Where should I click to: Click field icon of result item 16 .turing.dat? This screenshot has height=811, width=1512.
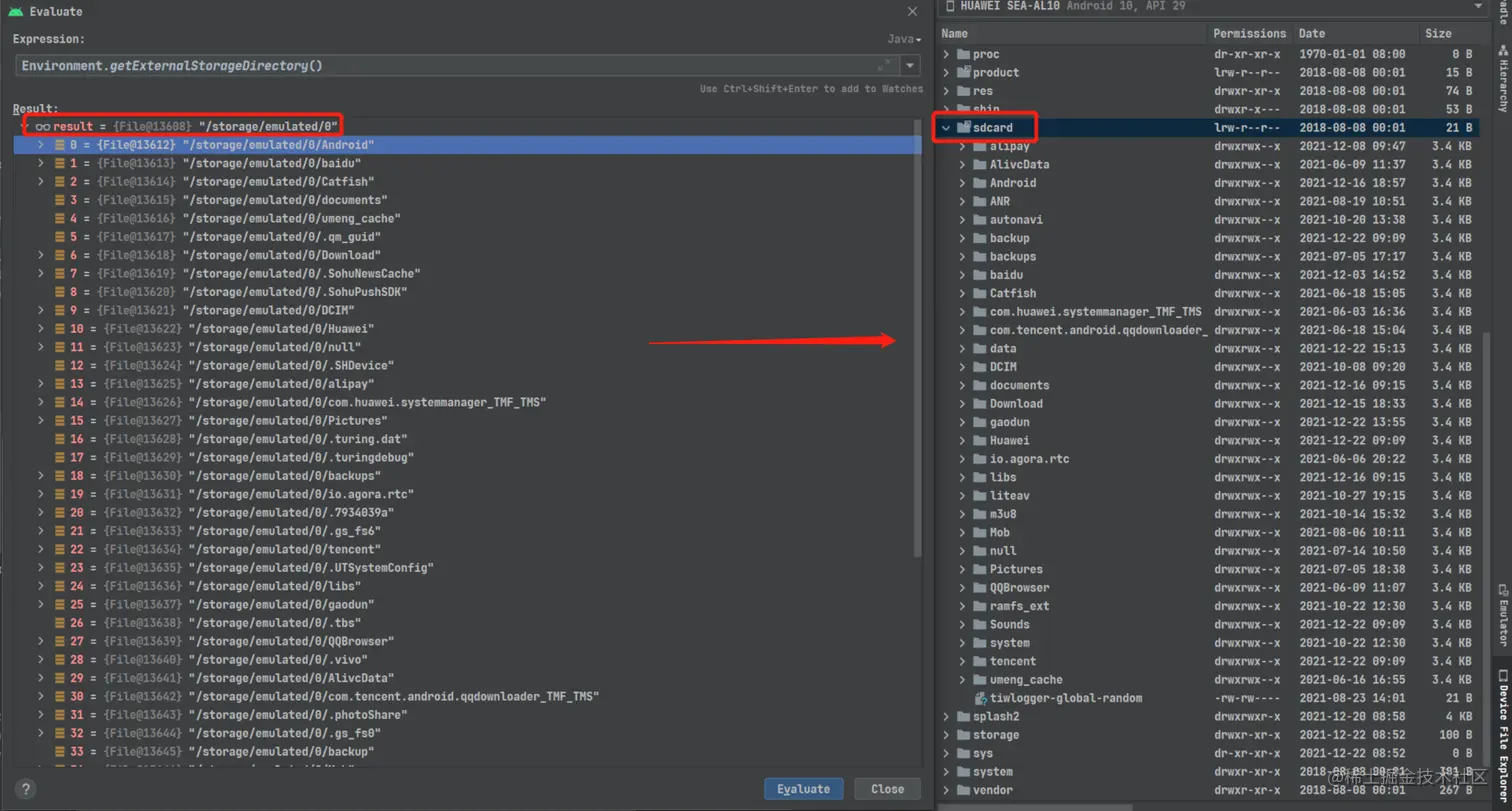click(60, 439)
